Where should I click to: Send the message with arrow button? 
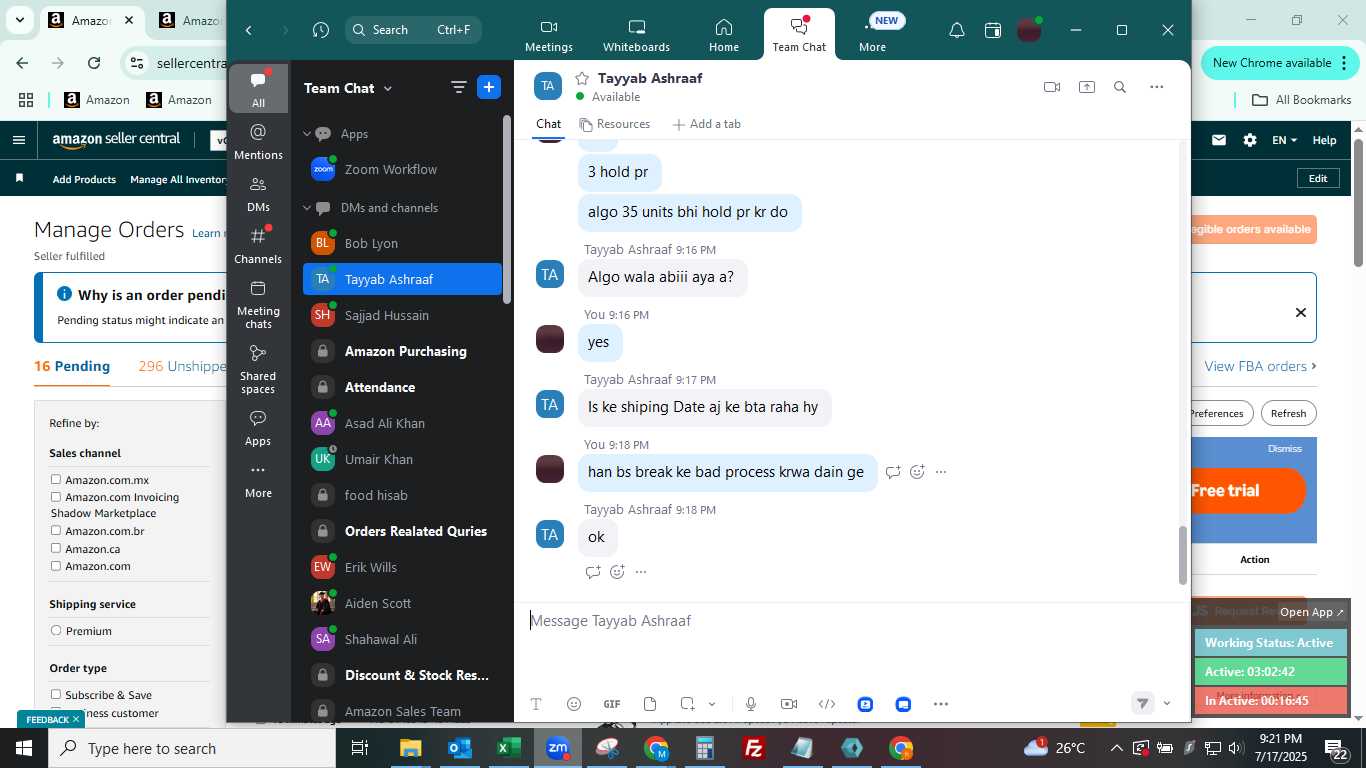(1143, 703)
